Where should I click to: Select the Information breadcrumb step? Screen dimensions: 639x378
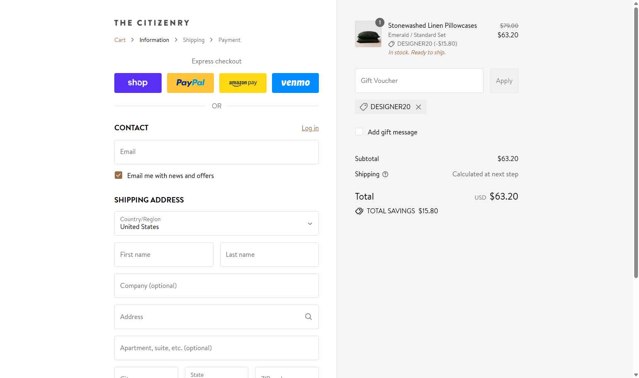pyautogui.click(x=154, y=40)
